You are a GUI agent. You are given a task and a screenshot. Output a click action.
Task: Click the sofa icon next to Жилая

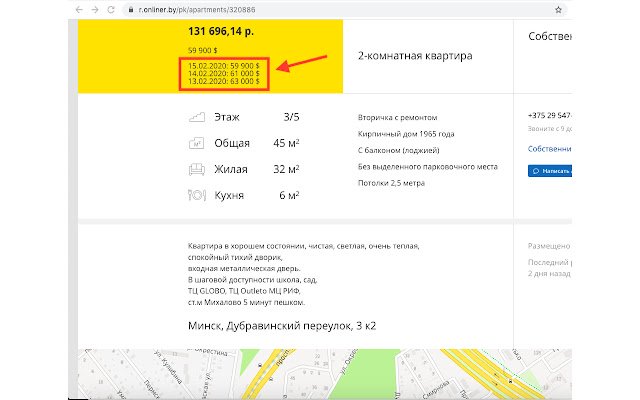[x=197, y=169]
